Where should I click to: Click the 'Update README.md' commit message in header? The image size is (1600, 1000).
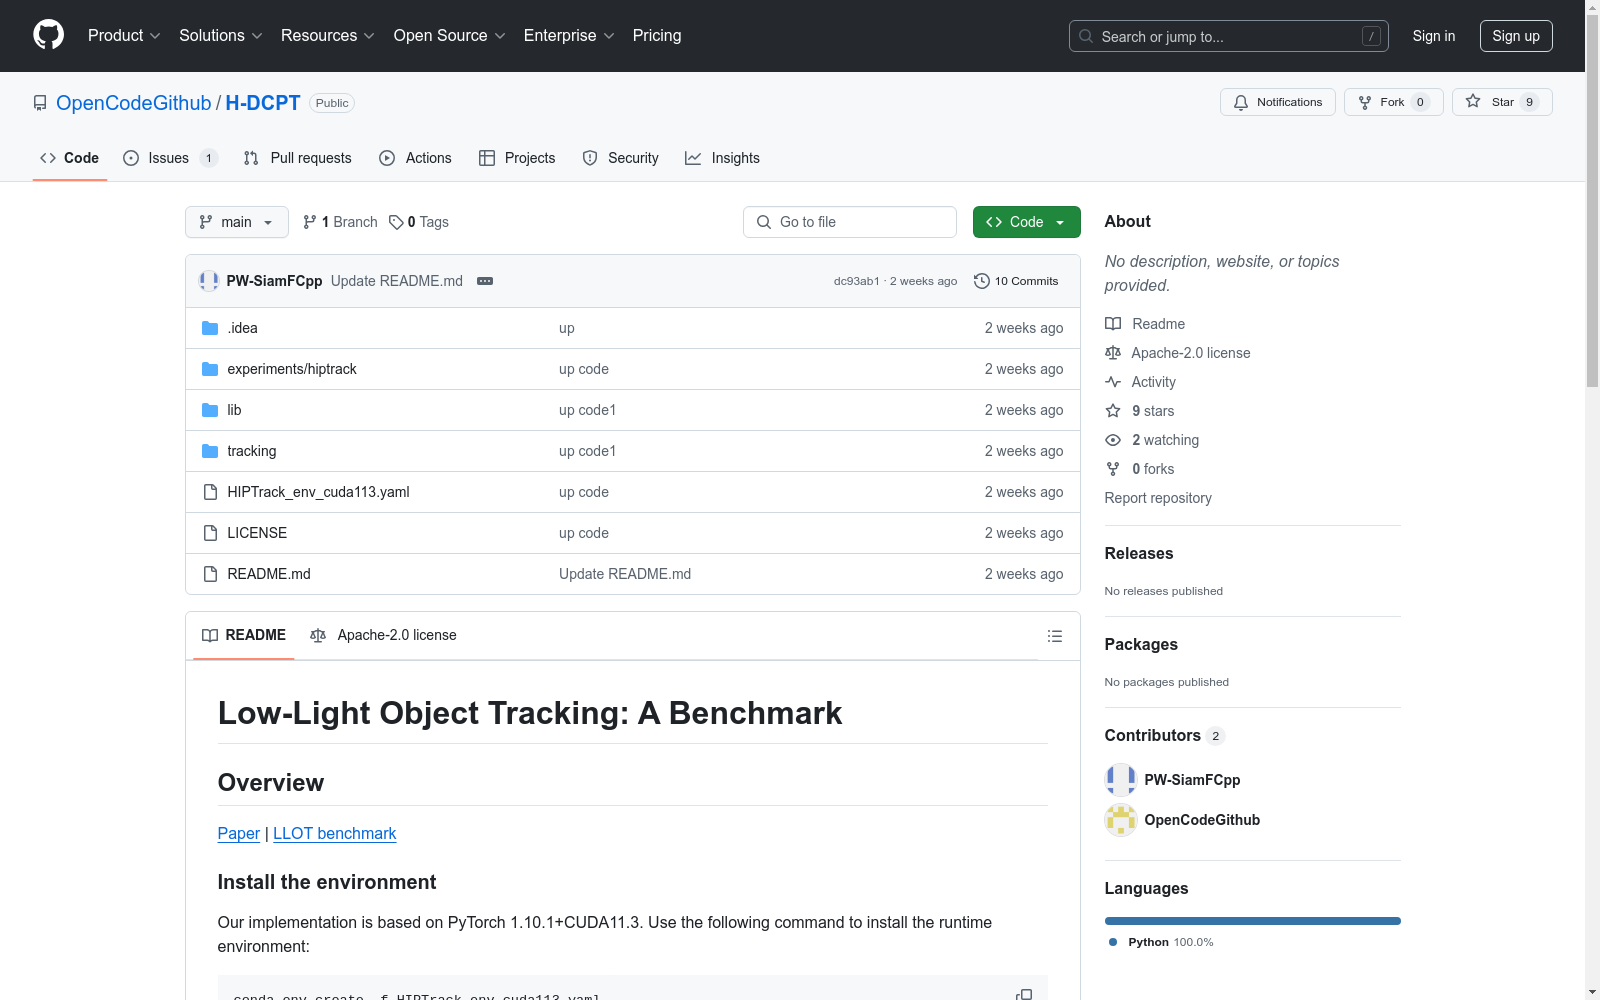click(x=397, y=281)
